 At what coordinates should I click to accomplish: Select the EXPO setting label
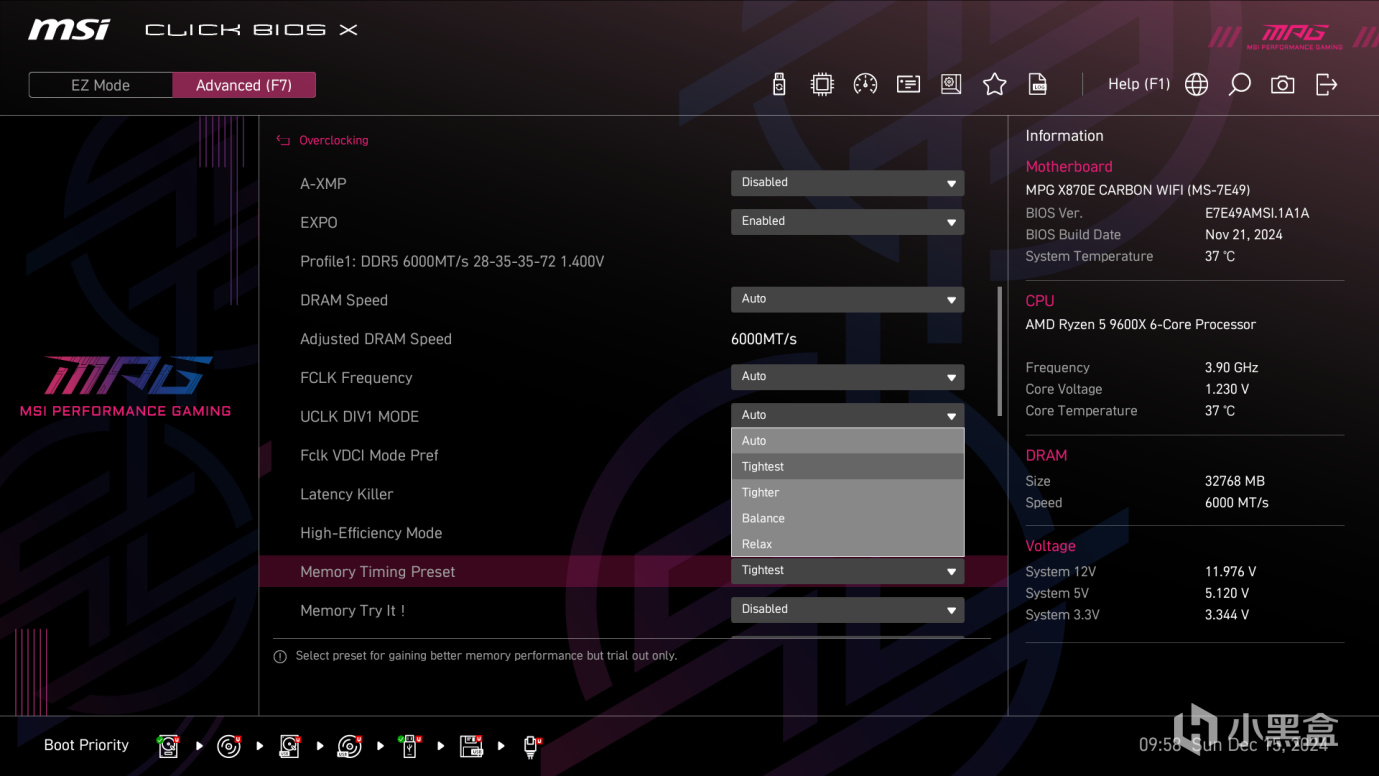[x=319, y=223]
